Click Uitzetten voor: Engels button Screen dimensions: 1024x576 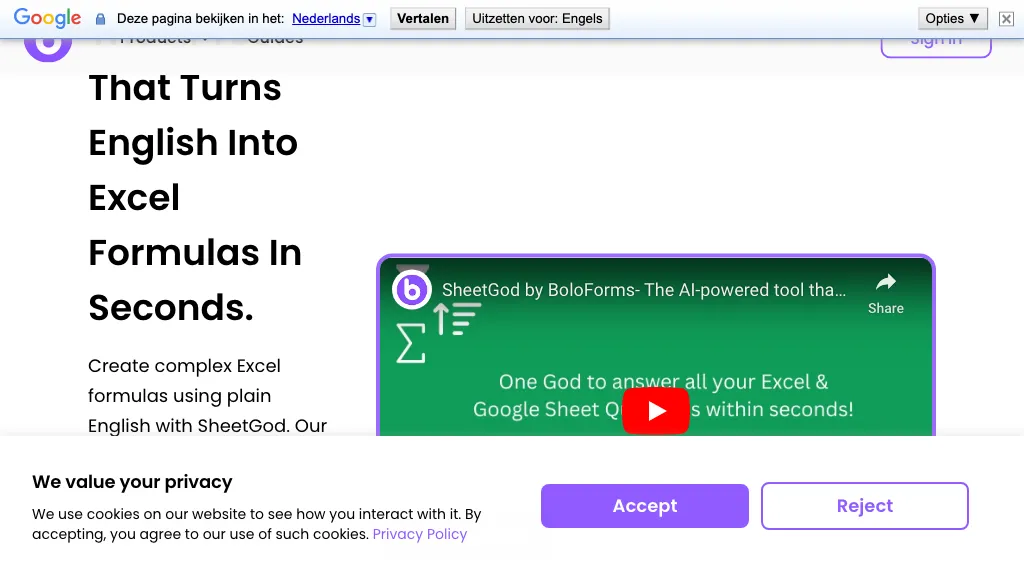click(537, 18)
